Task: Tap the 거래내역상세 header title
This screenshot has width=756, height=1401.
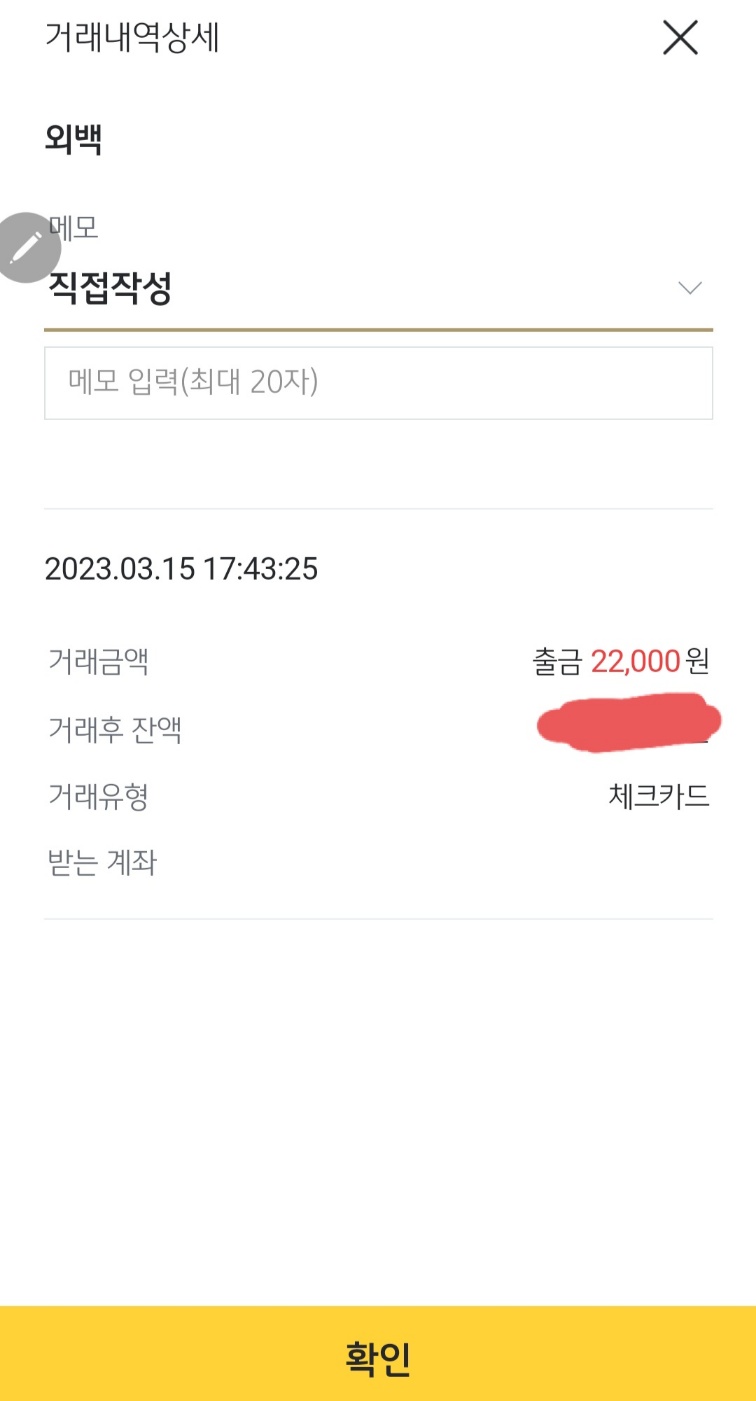Action: click(132, 38)
